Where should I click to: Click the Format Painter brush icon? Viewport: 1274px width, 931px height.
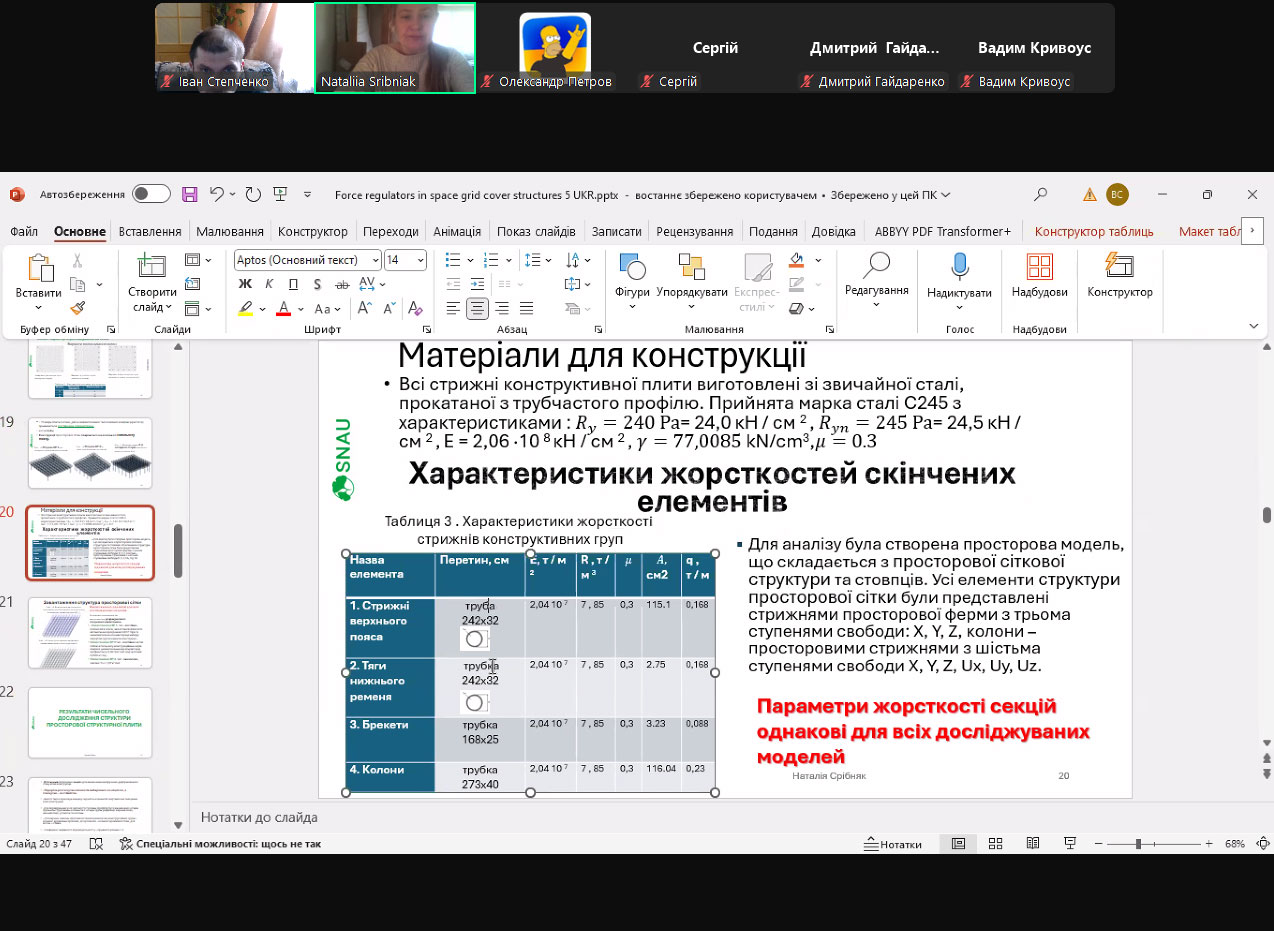(x=78, y=309)
